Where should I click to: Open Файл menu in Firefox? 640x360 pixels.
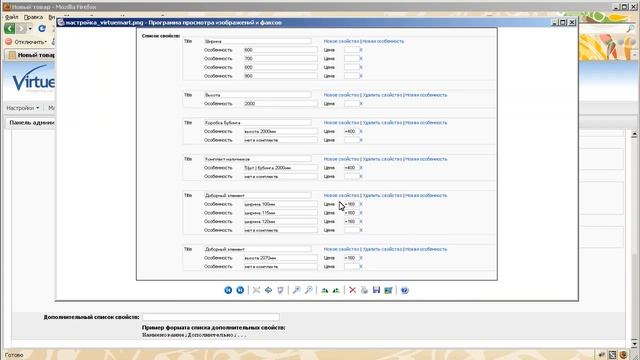pyautogui.click(x=12, y=17)
